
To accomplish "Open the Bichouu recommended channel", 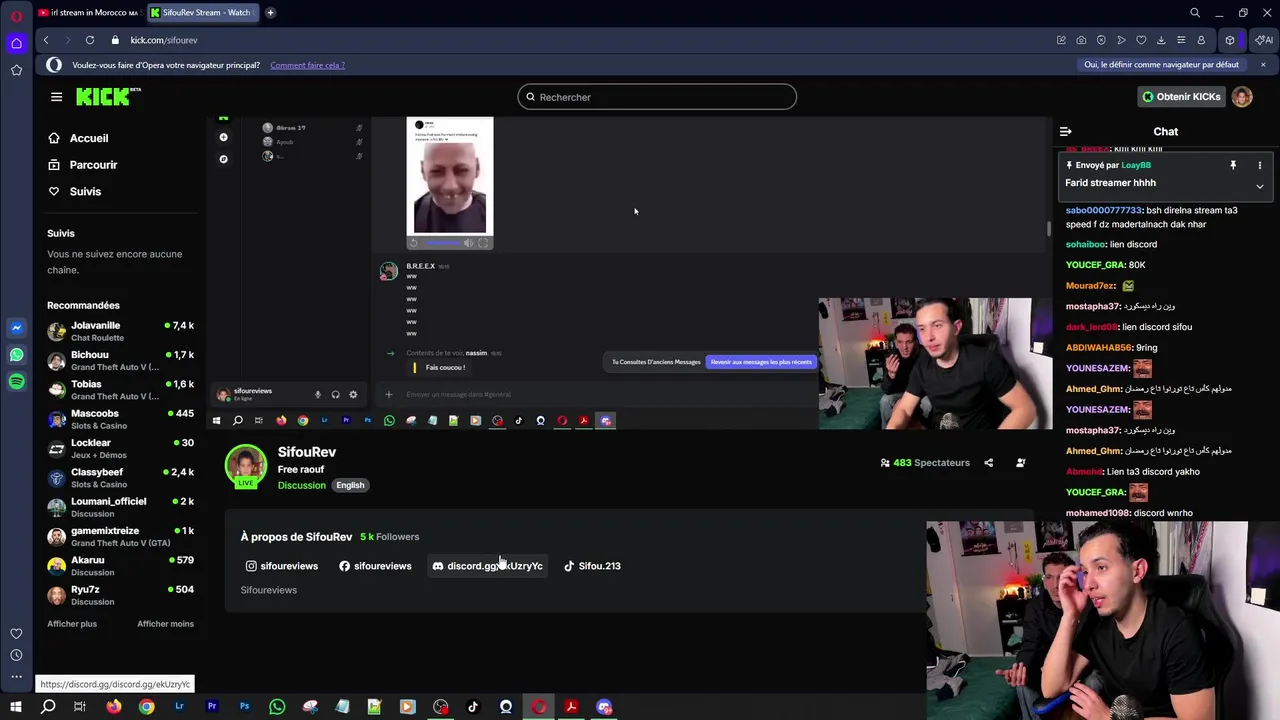I will [120, 360].
